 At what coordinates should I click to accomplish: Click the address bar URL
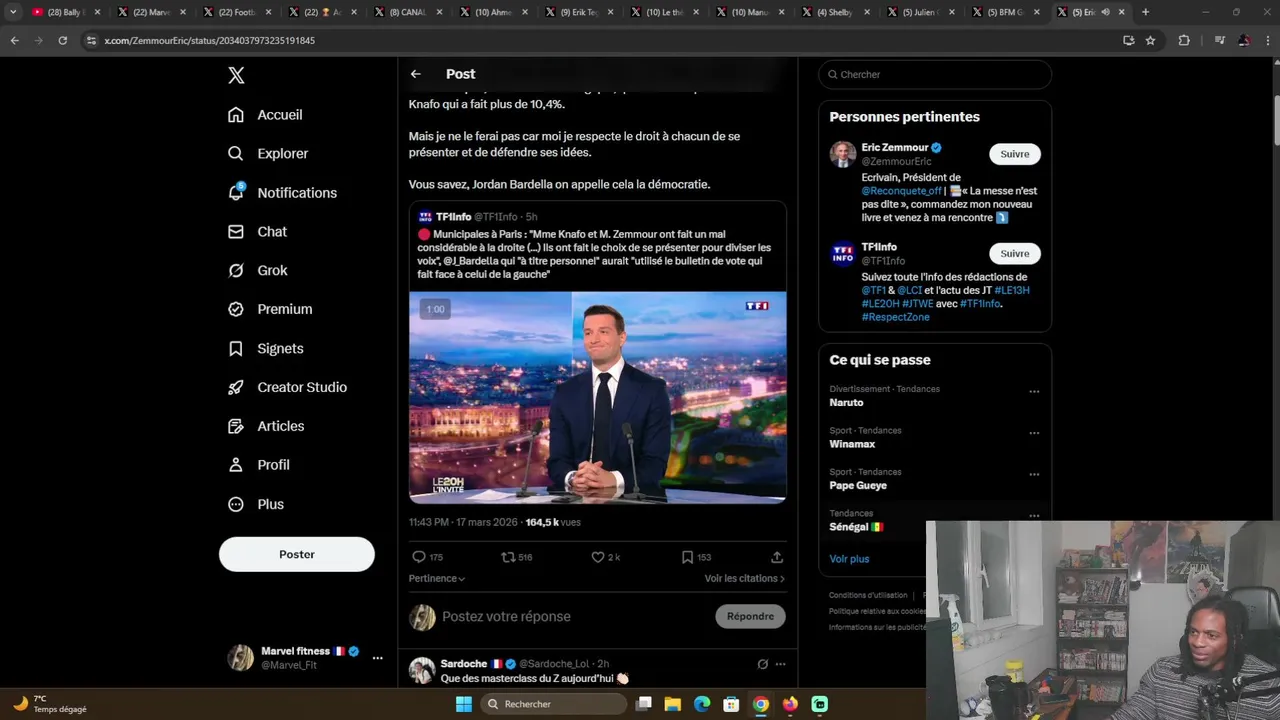pos(210,41)
